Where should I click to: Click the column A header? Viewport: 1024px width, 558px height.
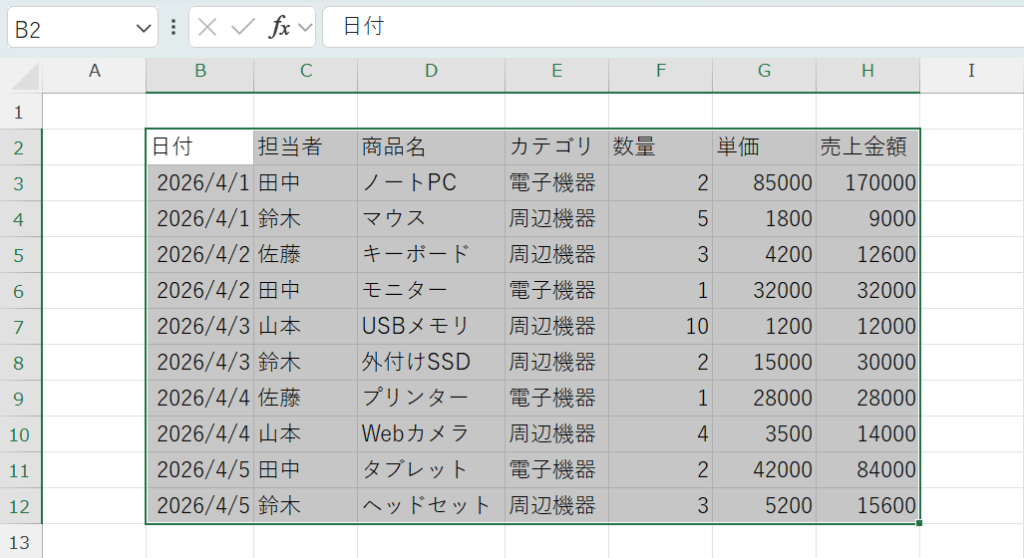(x=95, y=71)
